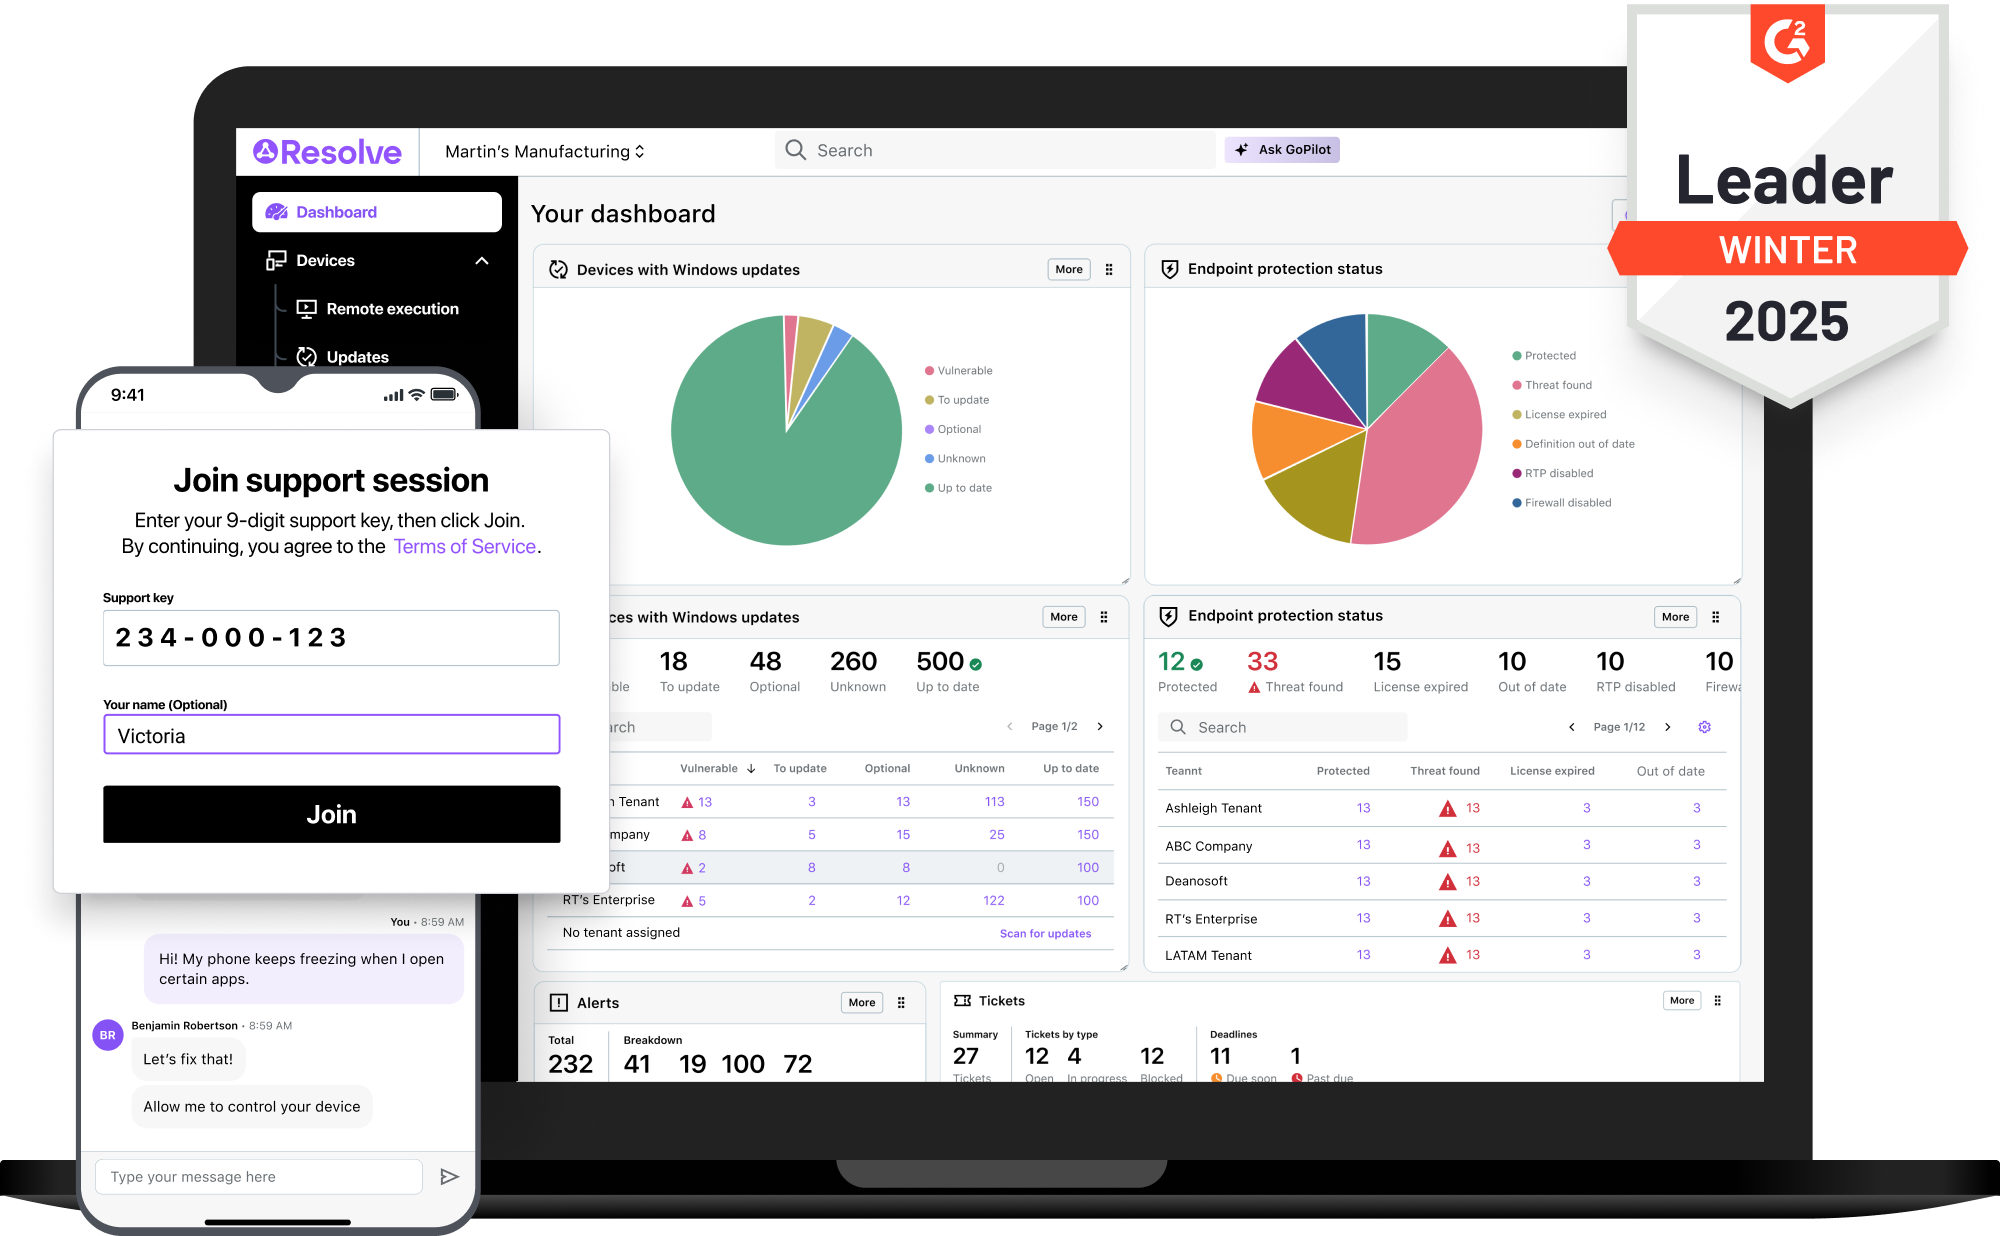Open the More menu on Devices with Windows updates

[1068, 269]
